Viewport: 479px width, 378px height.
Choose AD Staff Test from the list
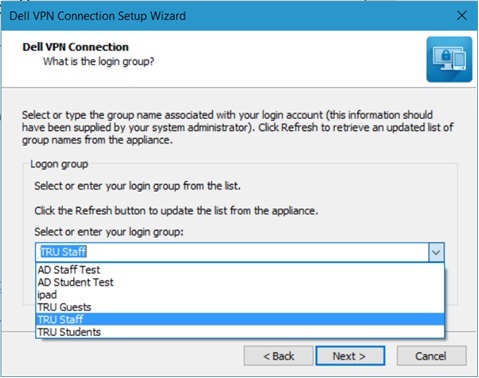pos(240,269)
